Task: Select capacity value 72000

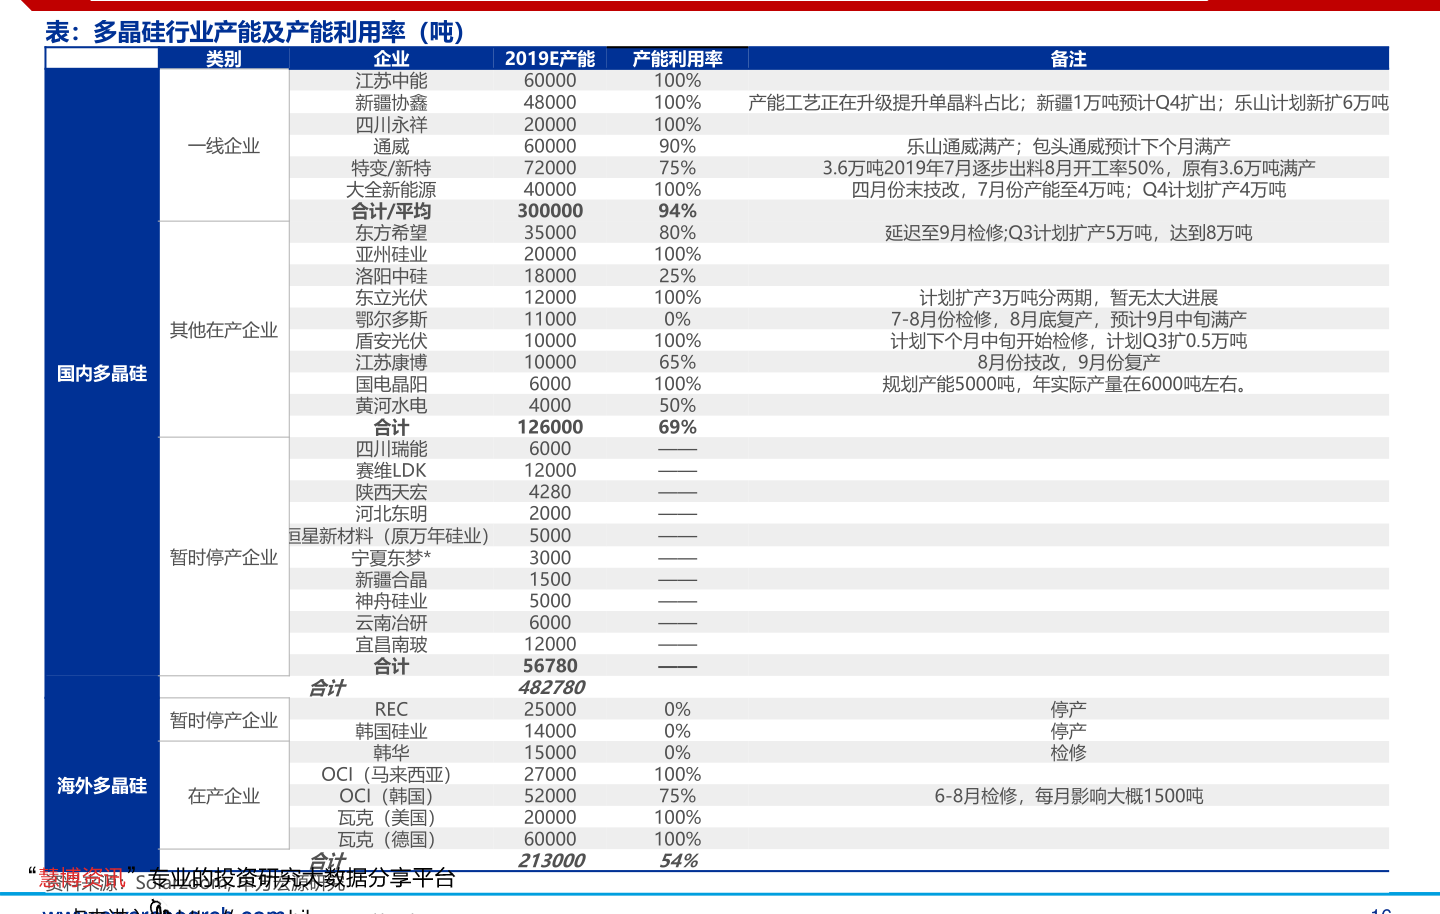Action: 550,168
